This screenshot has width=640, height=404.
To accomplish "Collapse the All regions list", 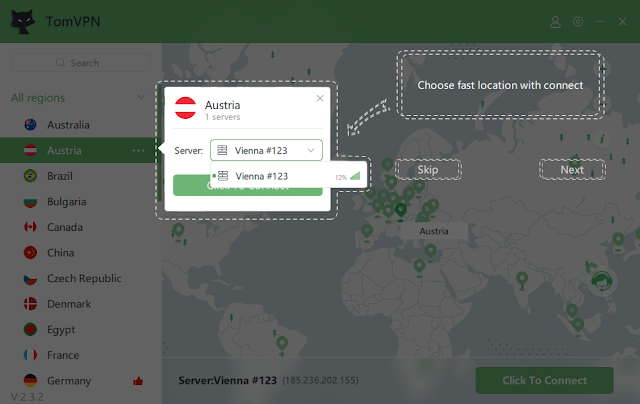I will (x=141, y=98).
